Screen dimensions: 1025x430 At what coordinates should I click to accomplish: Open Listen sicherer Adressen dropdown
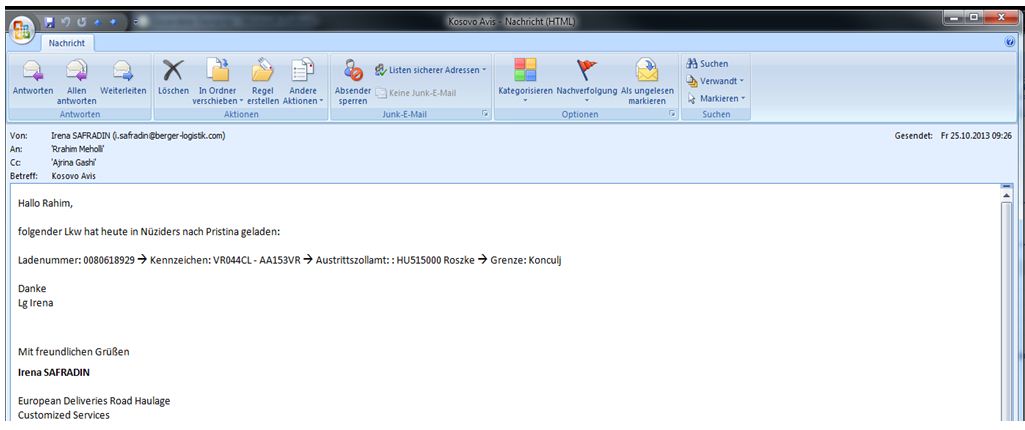tap(431, 70)
